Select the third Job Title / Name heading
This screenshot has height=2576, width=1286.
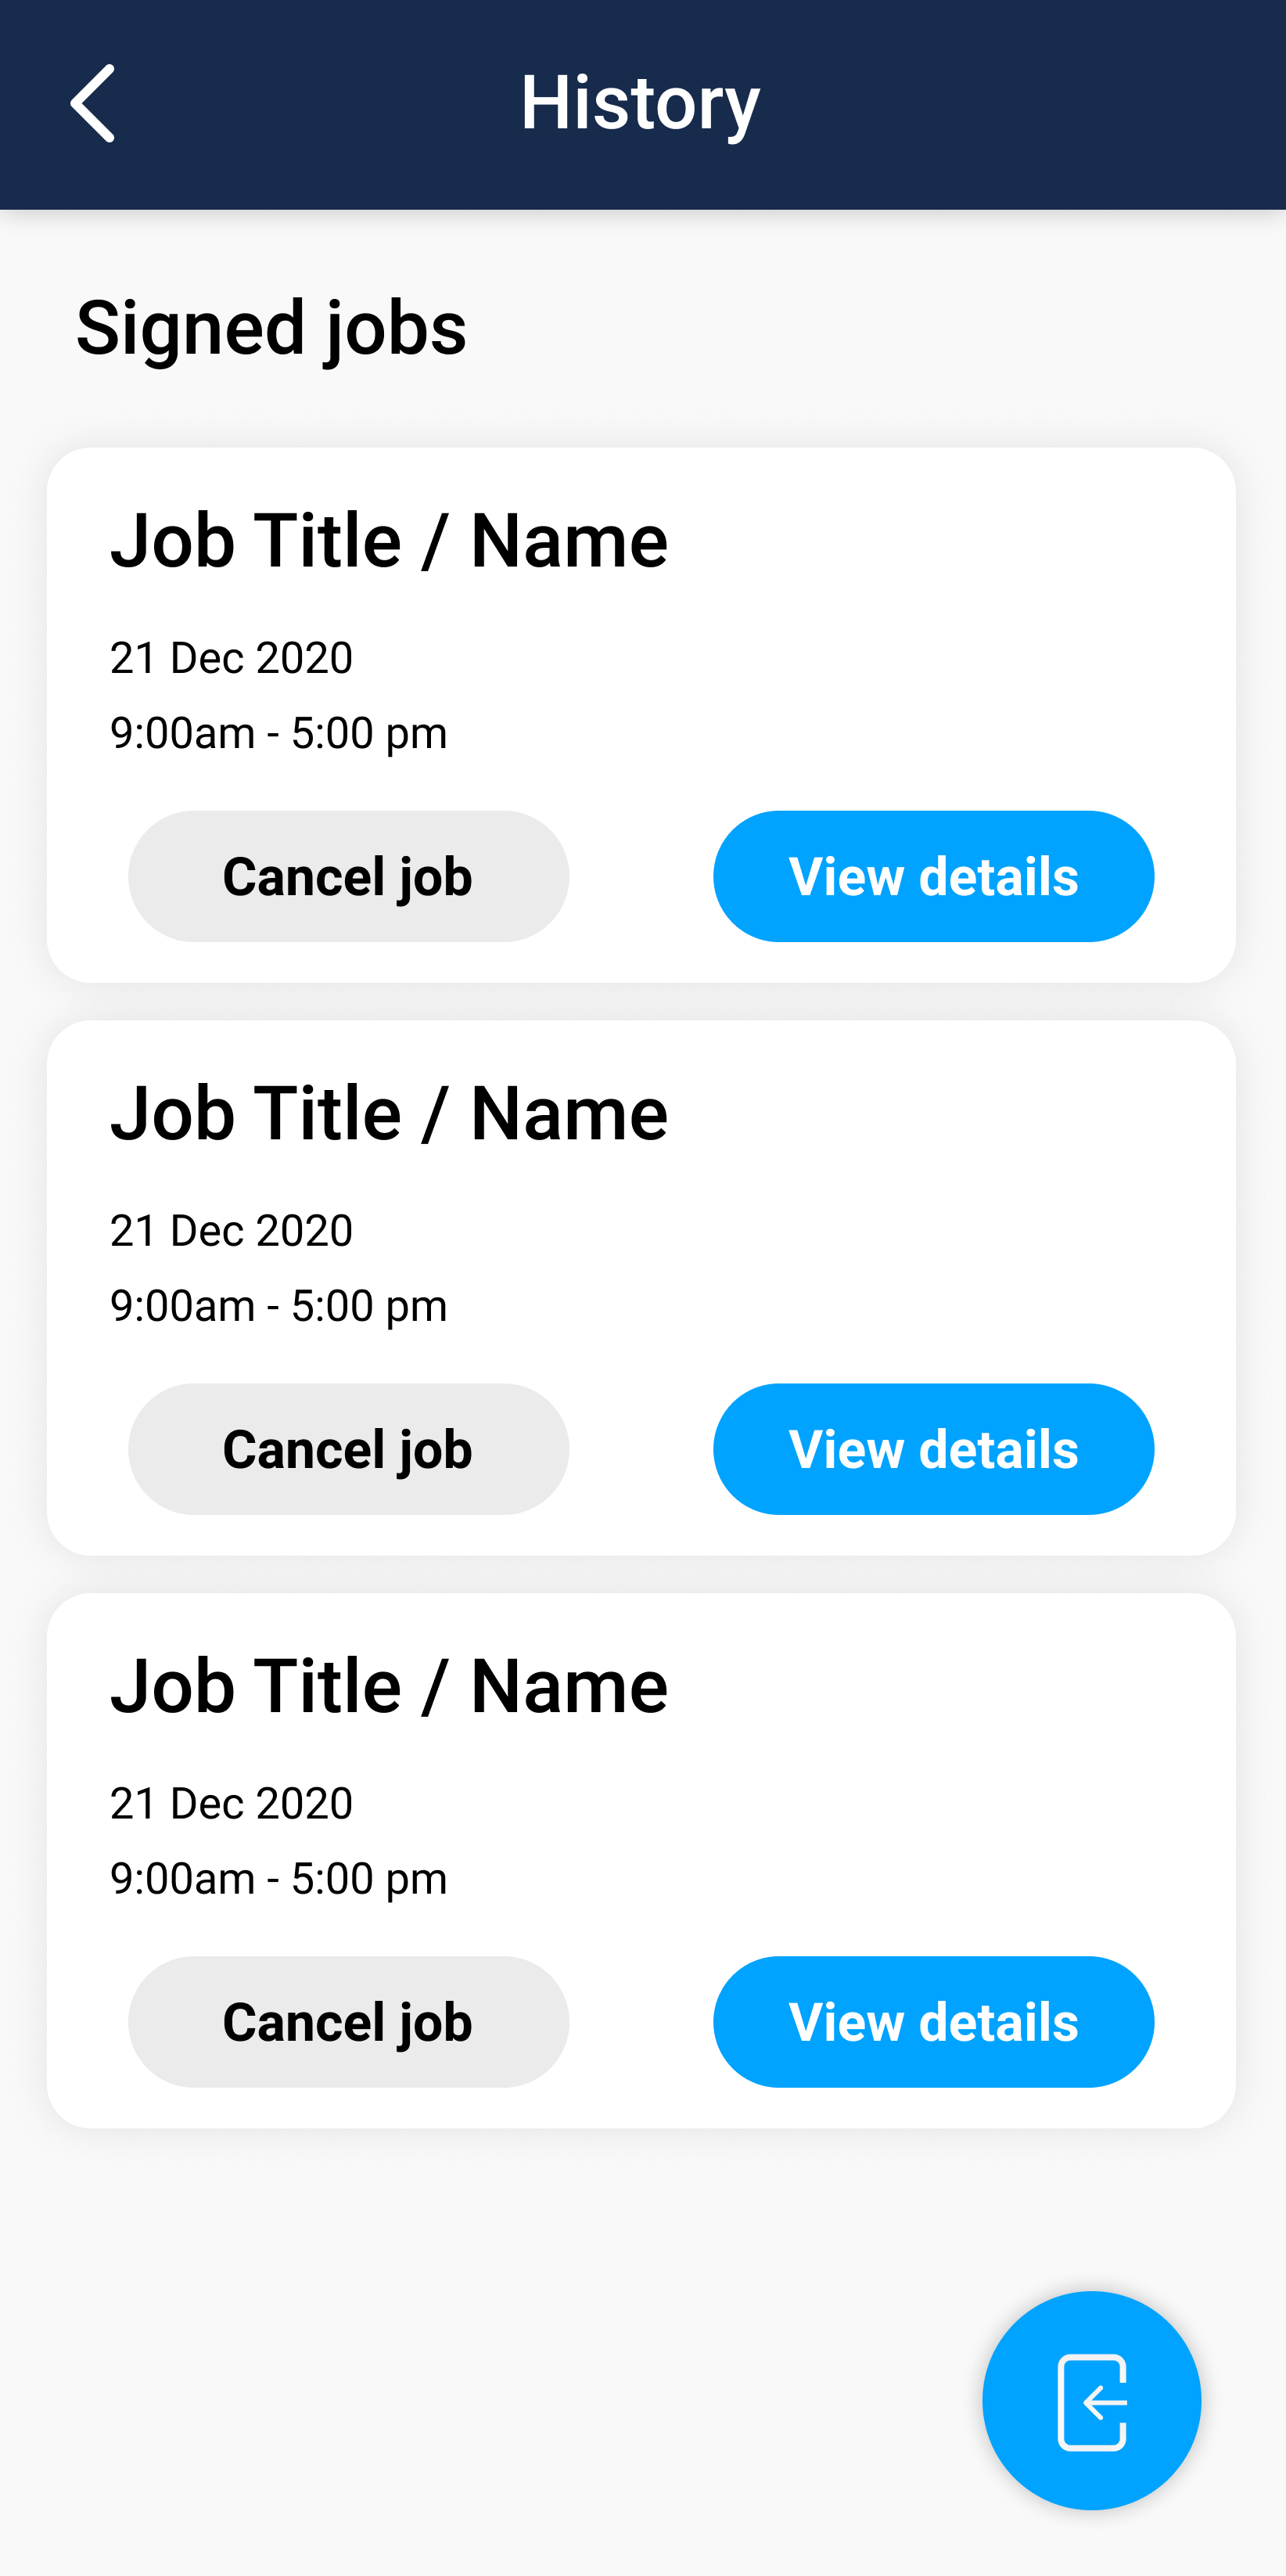point(389,1687)
